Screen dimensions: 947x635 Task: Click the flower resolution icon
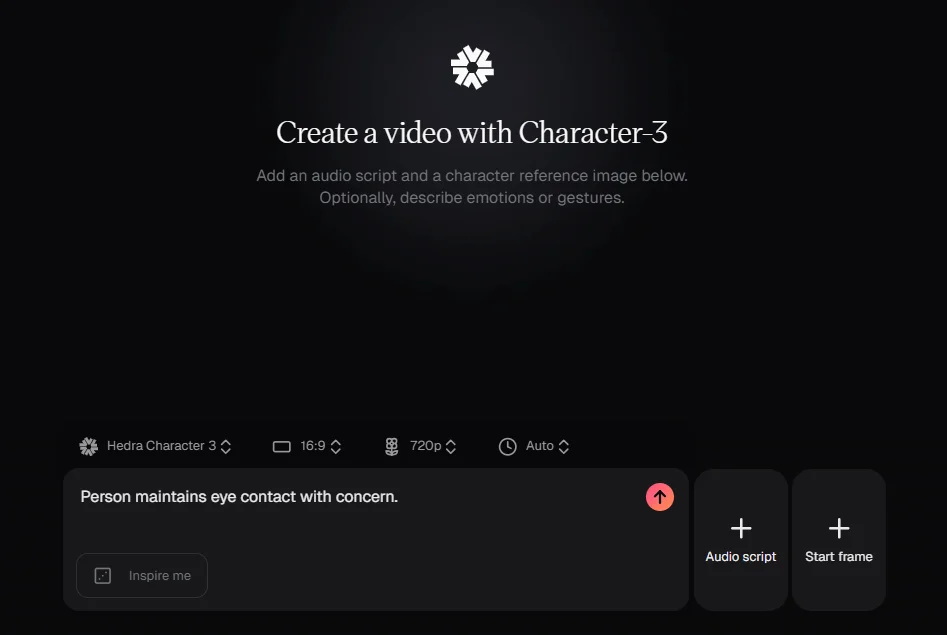pyautogui.click(x=391, y=446)
